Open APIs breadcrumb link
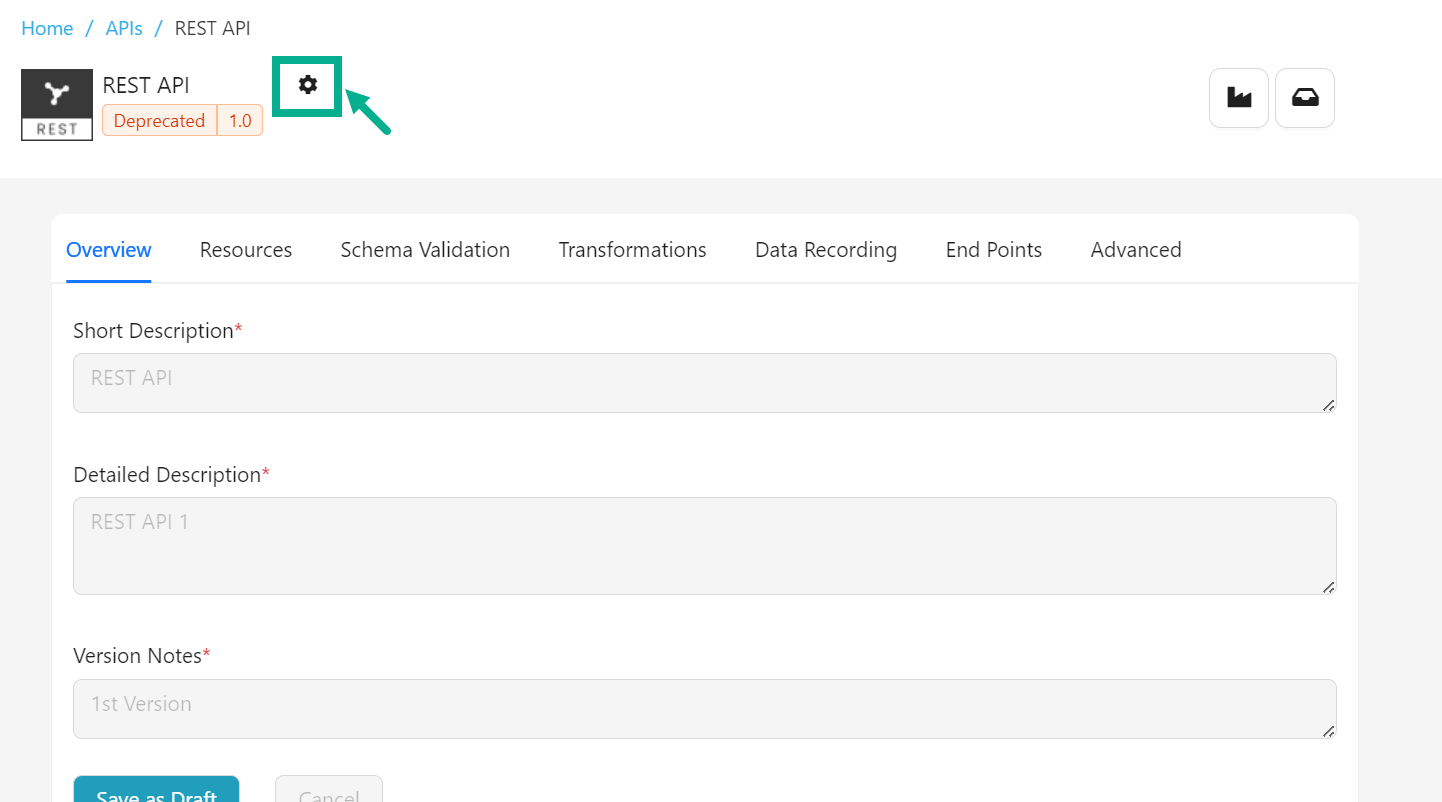 pyautogui.click(x=124, y=28)
